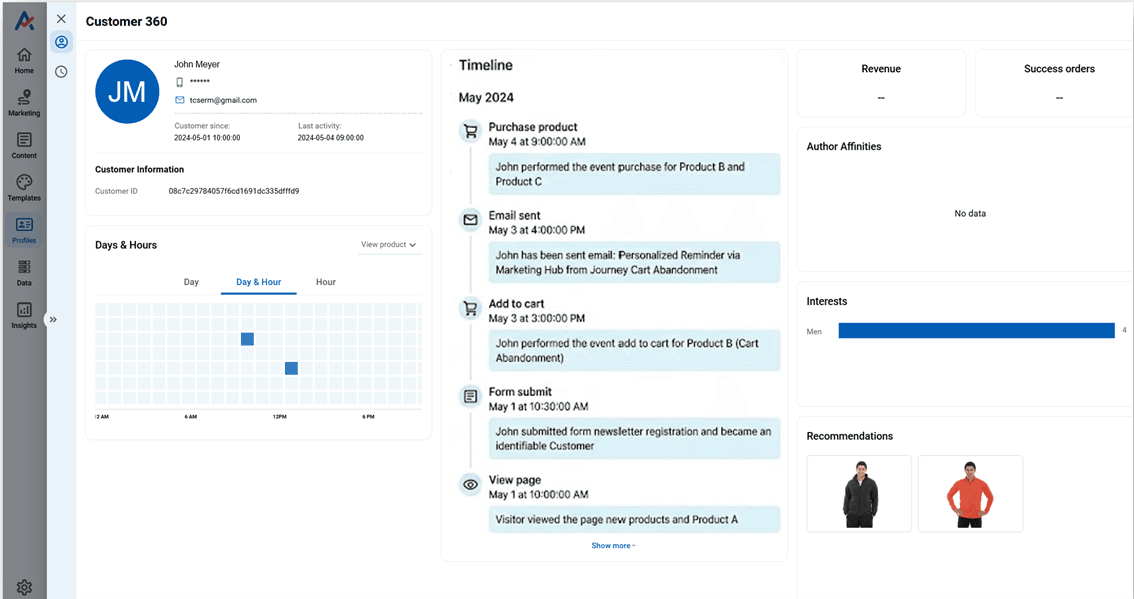This screenshot has width=1134, height=599.
Task: Expand timeline with Show more
Action: pos(613,546)
